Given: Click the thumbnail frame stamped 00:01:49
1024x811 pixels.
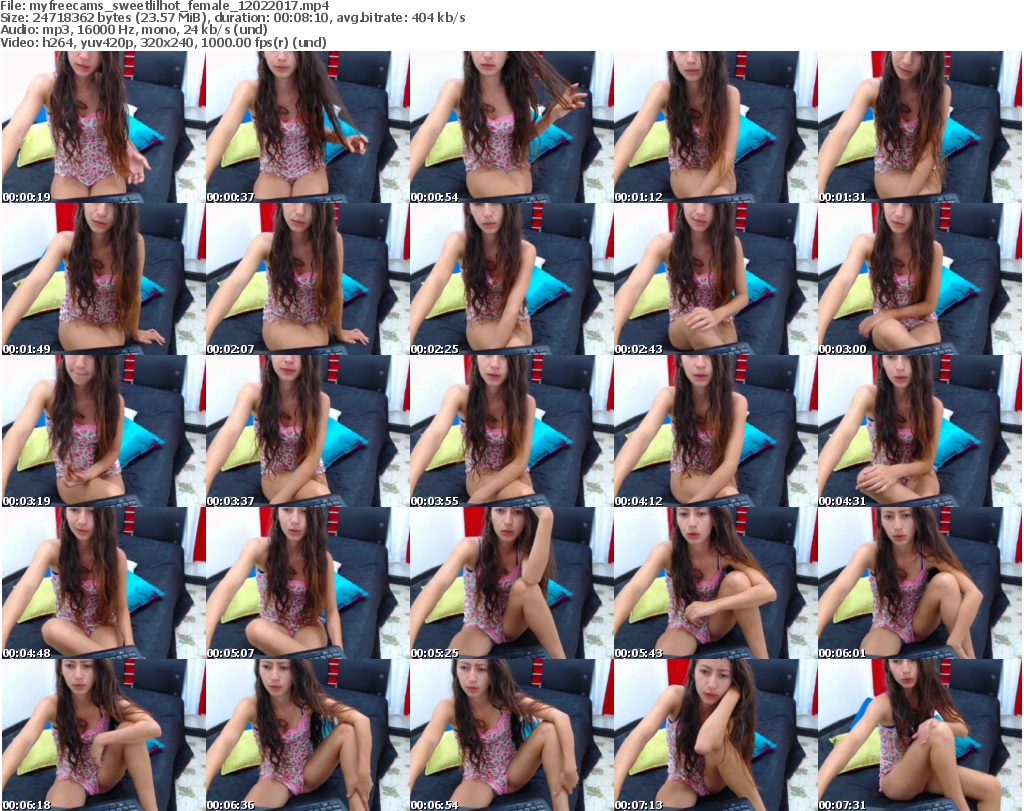Looking at the screenshot, I should tap(103, 279).
